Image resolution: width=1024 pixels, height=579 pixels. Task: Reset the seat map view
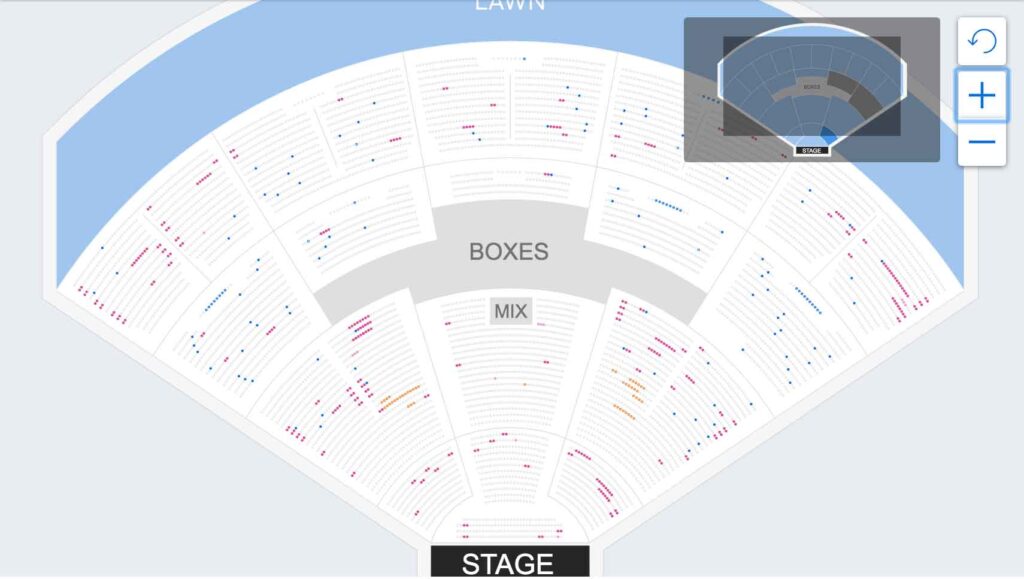coord(982,42)
